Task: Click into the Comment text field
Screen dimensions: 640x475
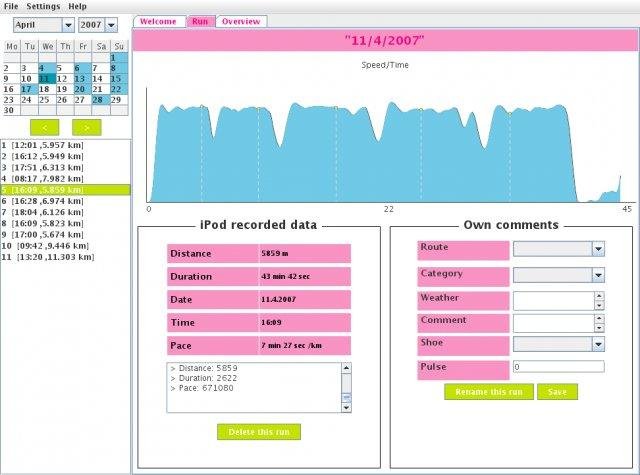Action: [x=553, y=323]
